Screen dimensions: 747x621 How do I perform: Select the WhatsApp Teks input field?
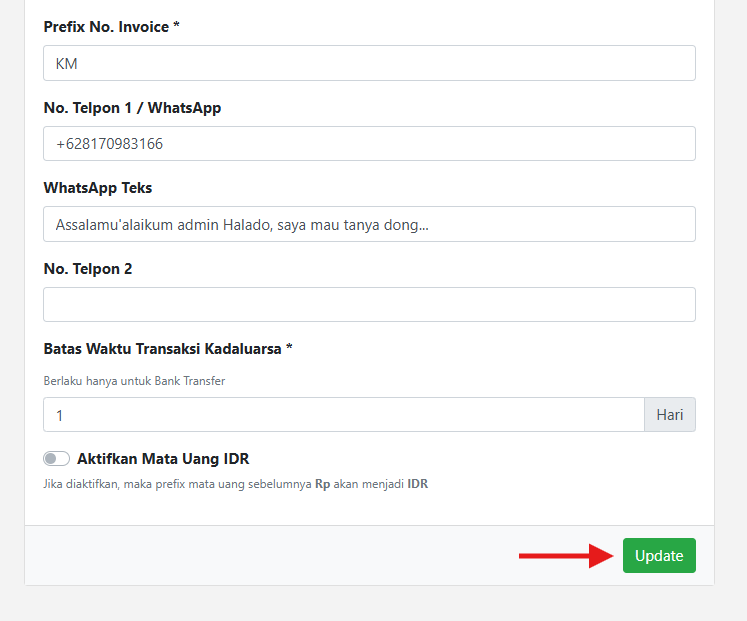369,225
